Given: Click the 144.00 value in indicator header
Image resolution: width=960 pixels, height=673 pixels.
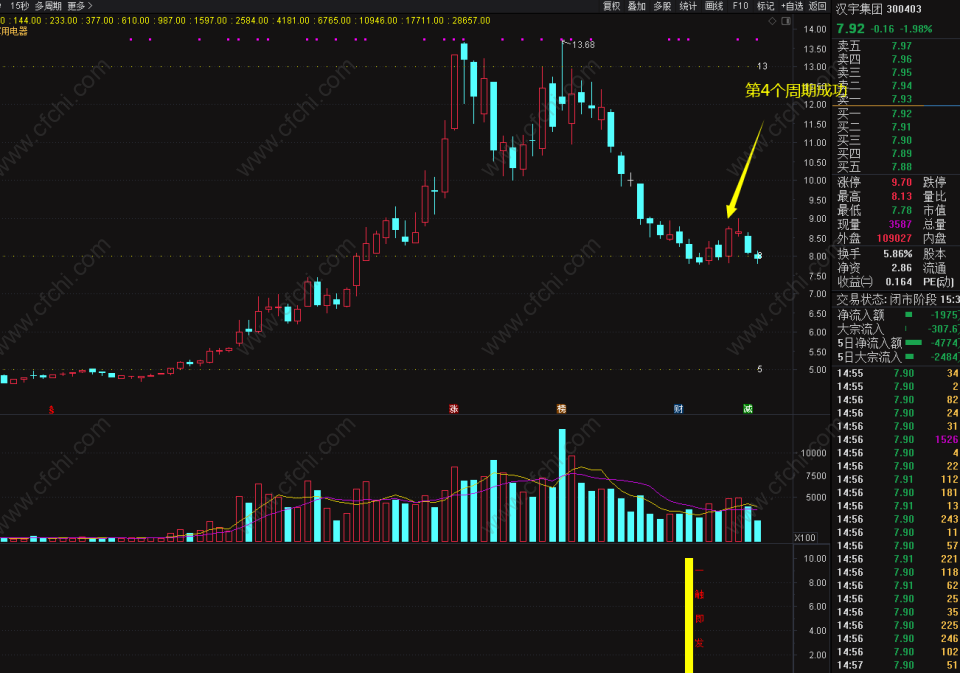Looking at the screenshot, I should pos(28,21).
